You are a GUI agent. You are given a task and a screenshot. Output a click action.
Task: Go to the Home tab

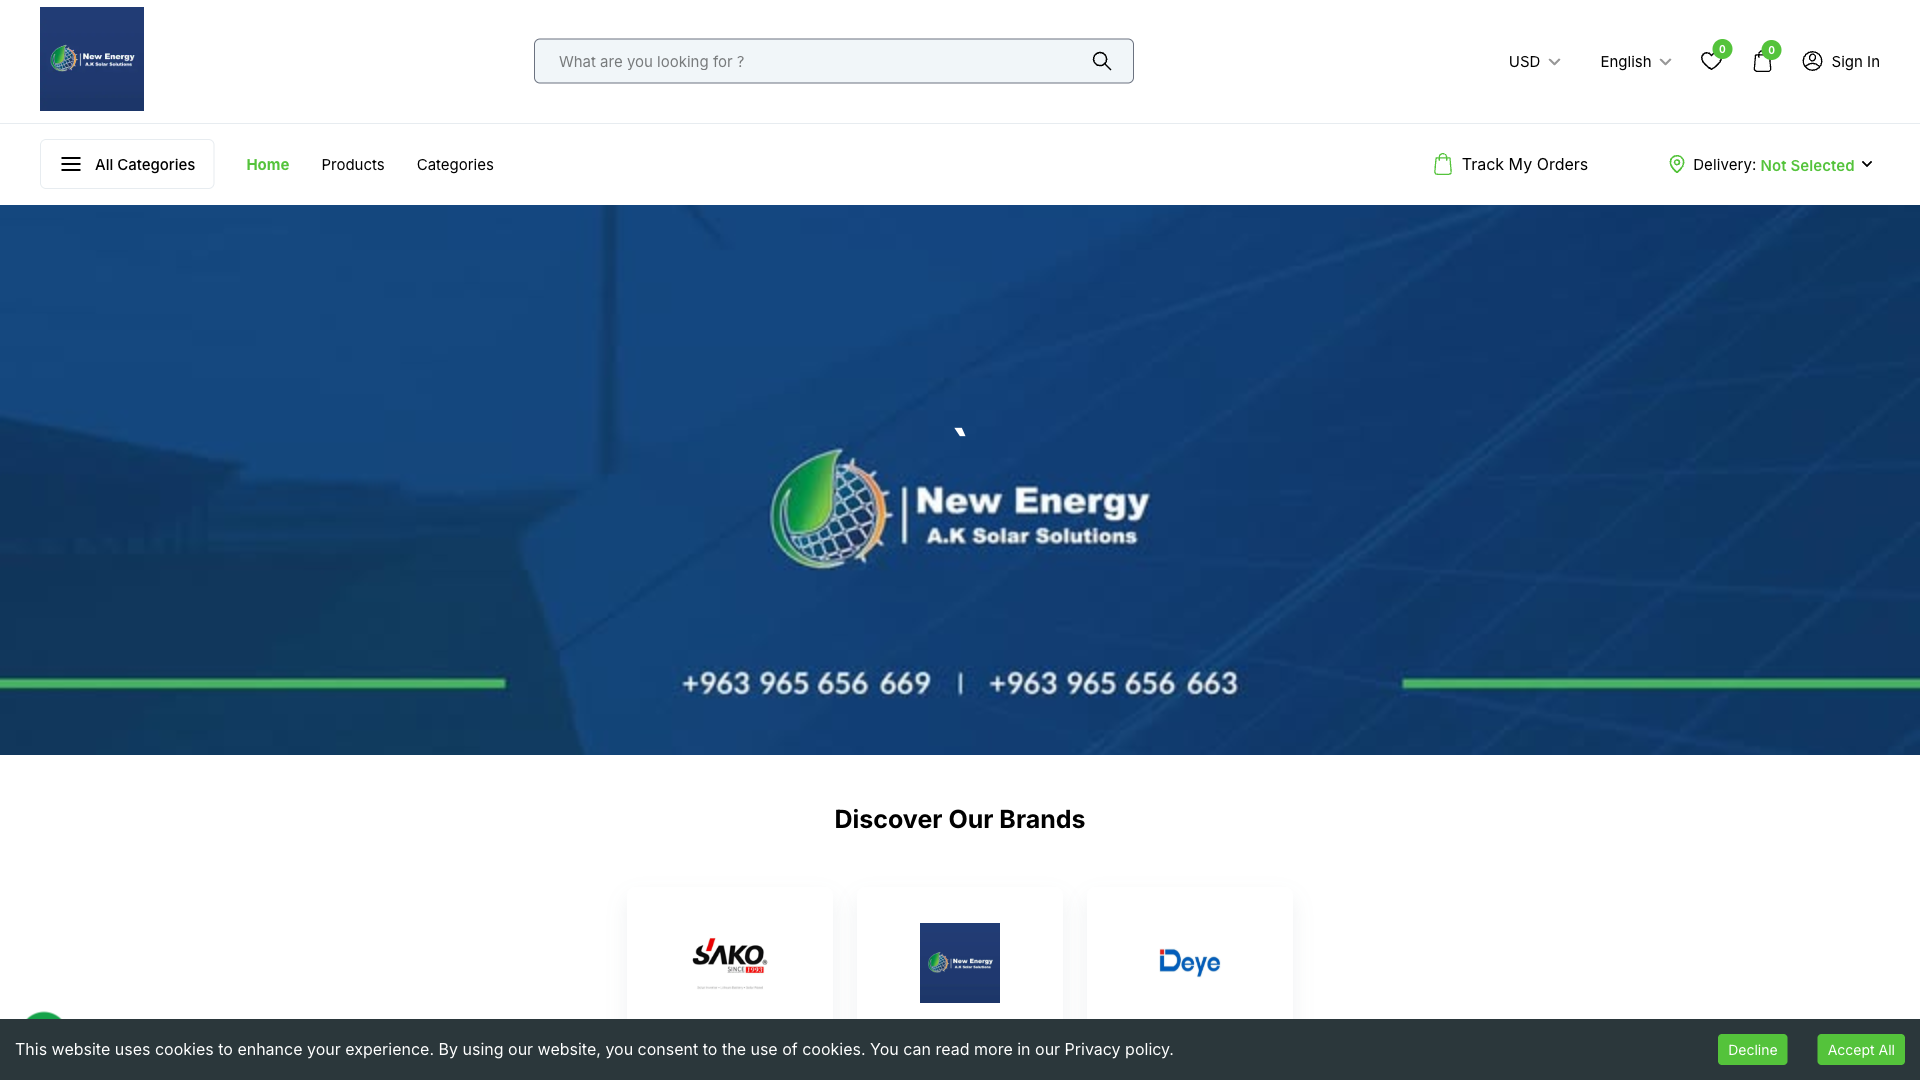pos(267,164)
